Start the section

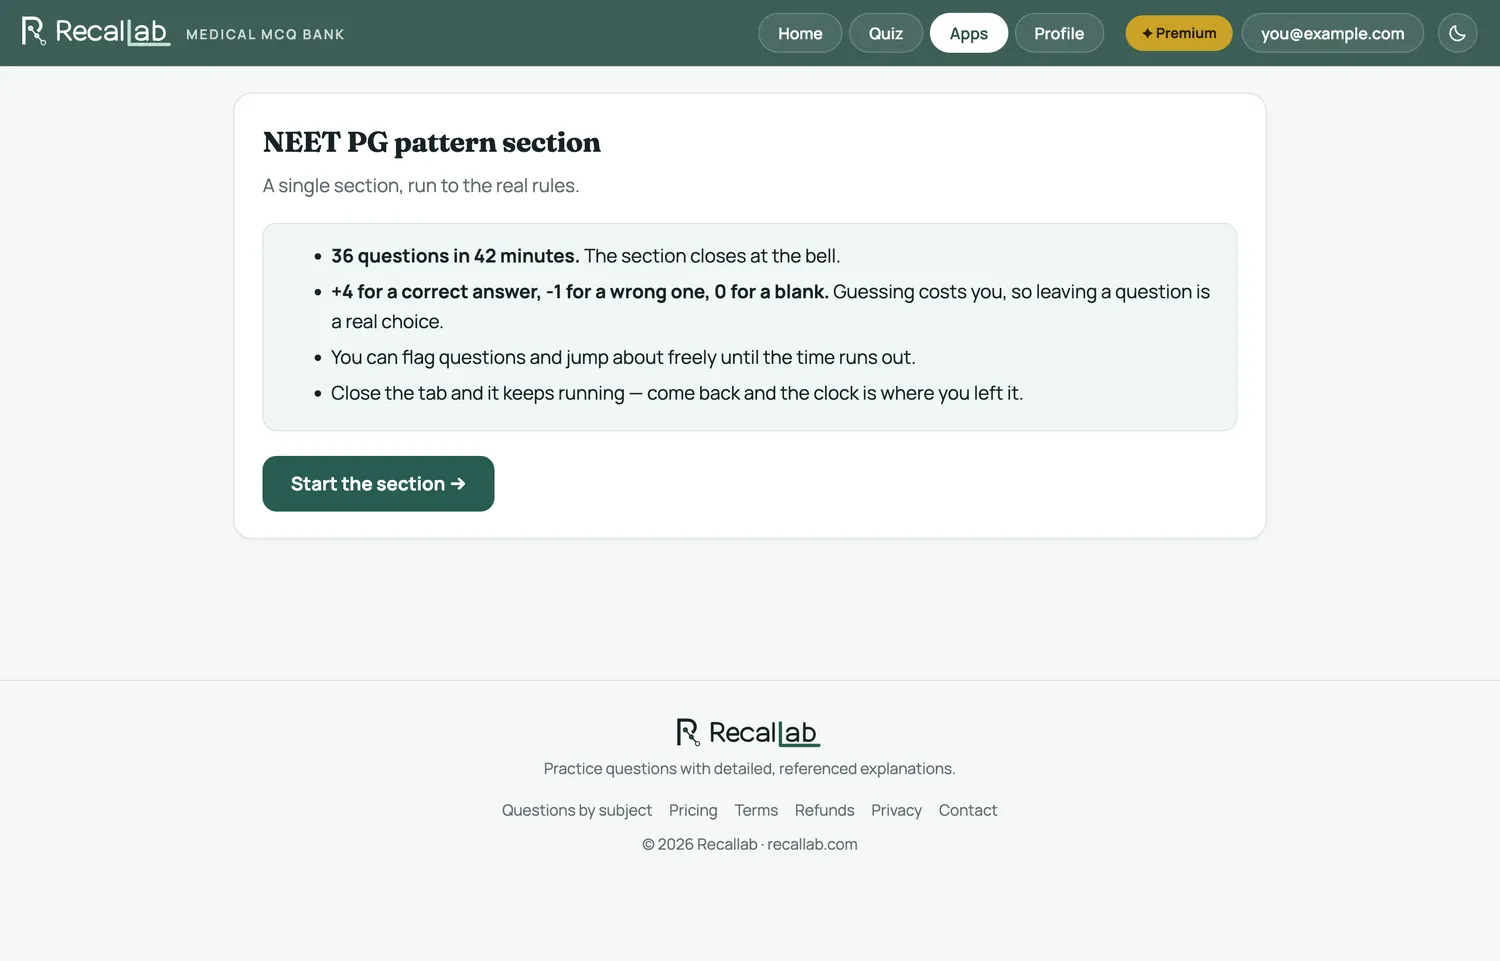click(x=378, y=484)
